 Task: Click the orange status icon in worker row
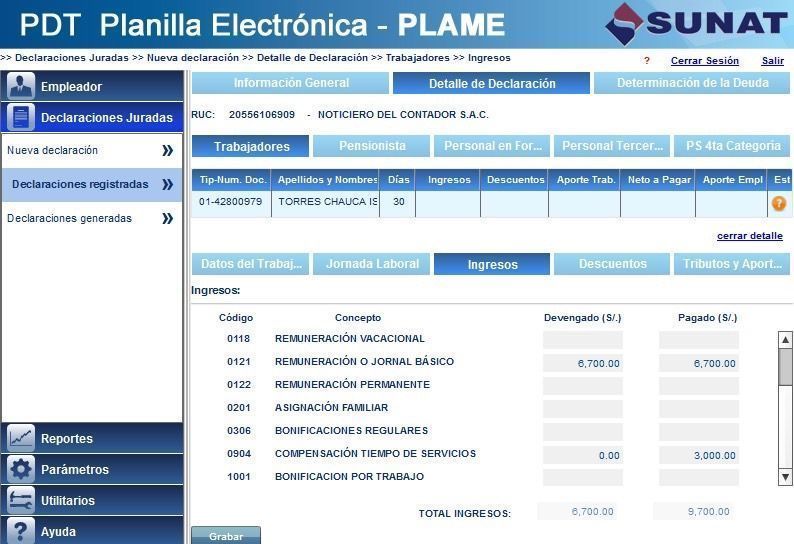tap(779, 203)
